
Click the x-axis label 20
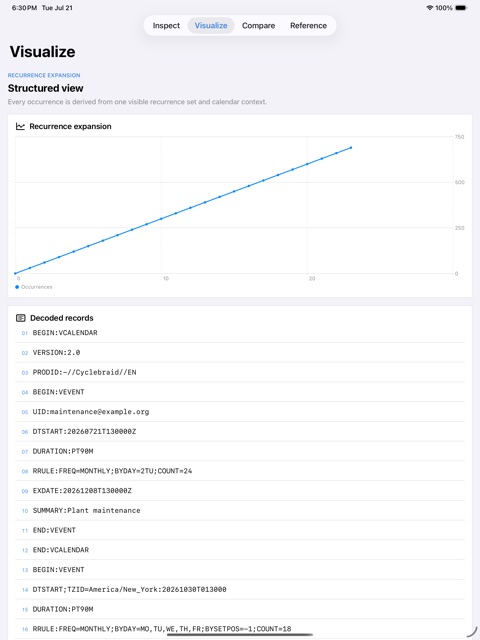(x=312, y=278)
